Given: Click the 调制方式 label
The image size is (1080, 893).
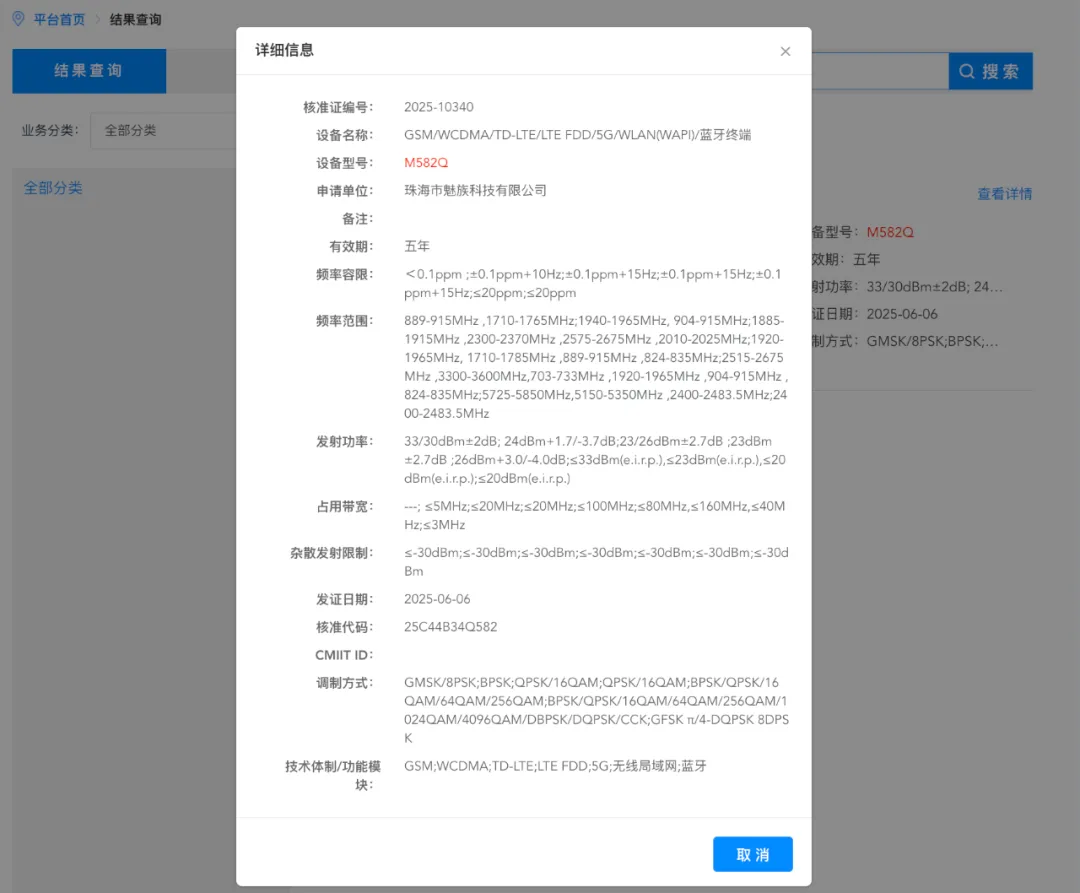Looking at the screenshot, I should 344,683.
